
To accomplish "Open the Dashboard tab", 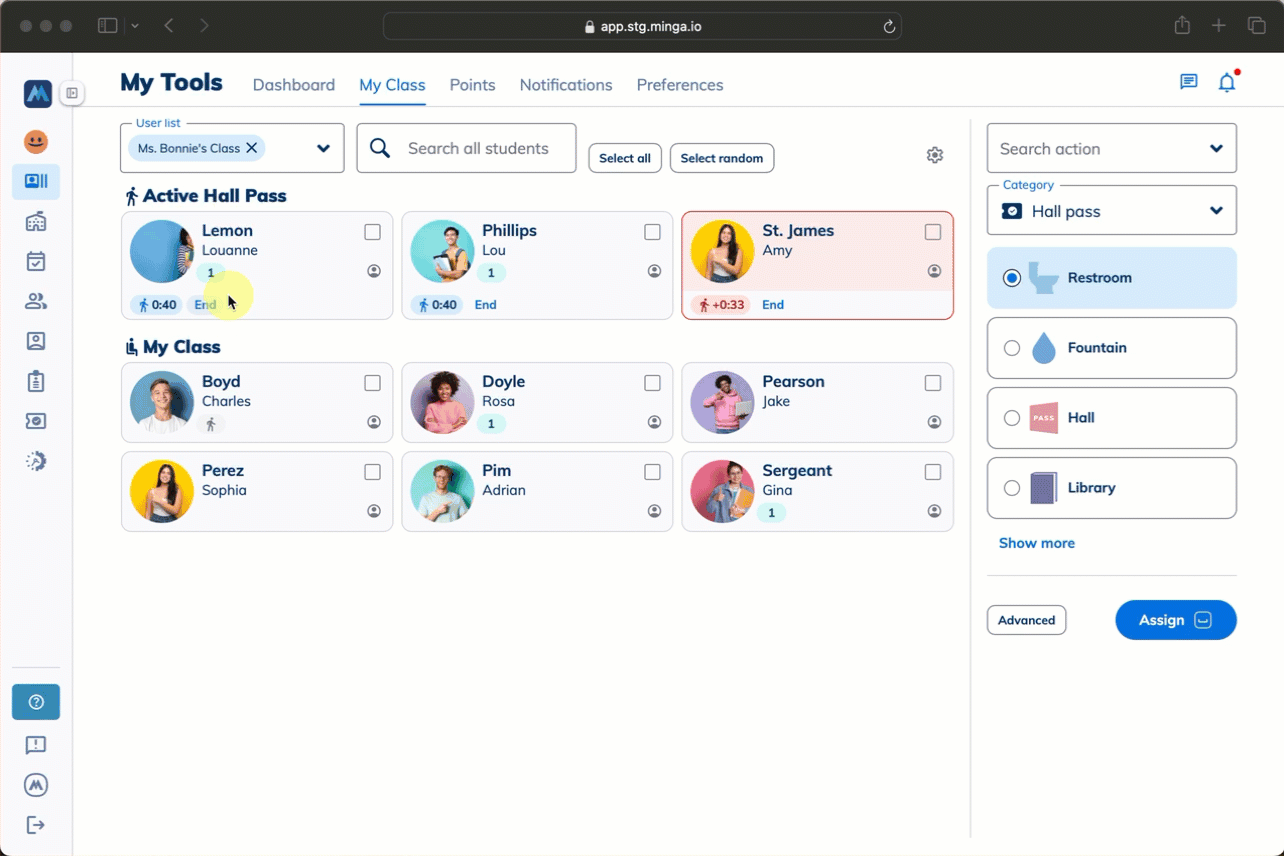I will click(294, 85).
